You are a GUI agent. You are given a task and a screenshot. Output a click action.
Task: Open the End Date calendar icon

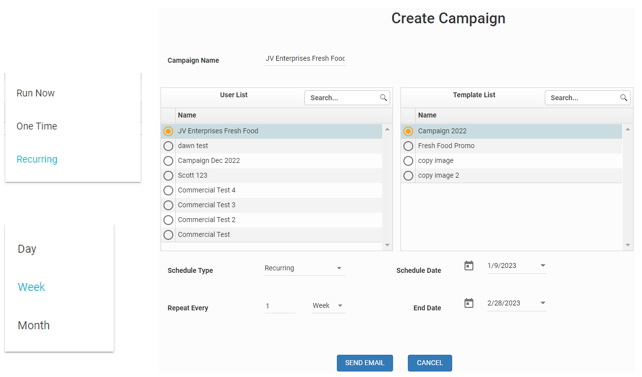click(469, 303)
